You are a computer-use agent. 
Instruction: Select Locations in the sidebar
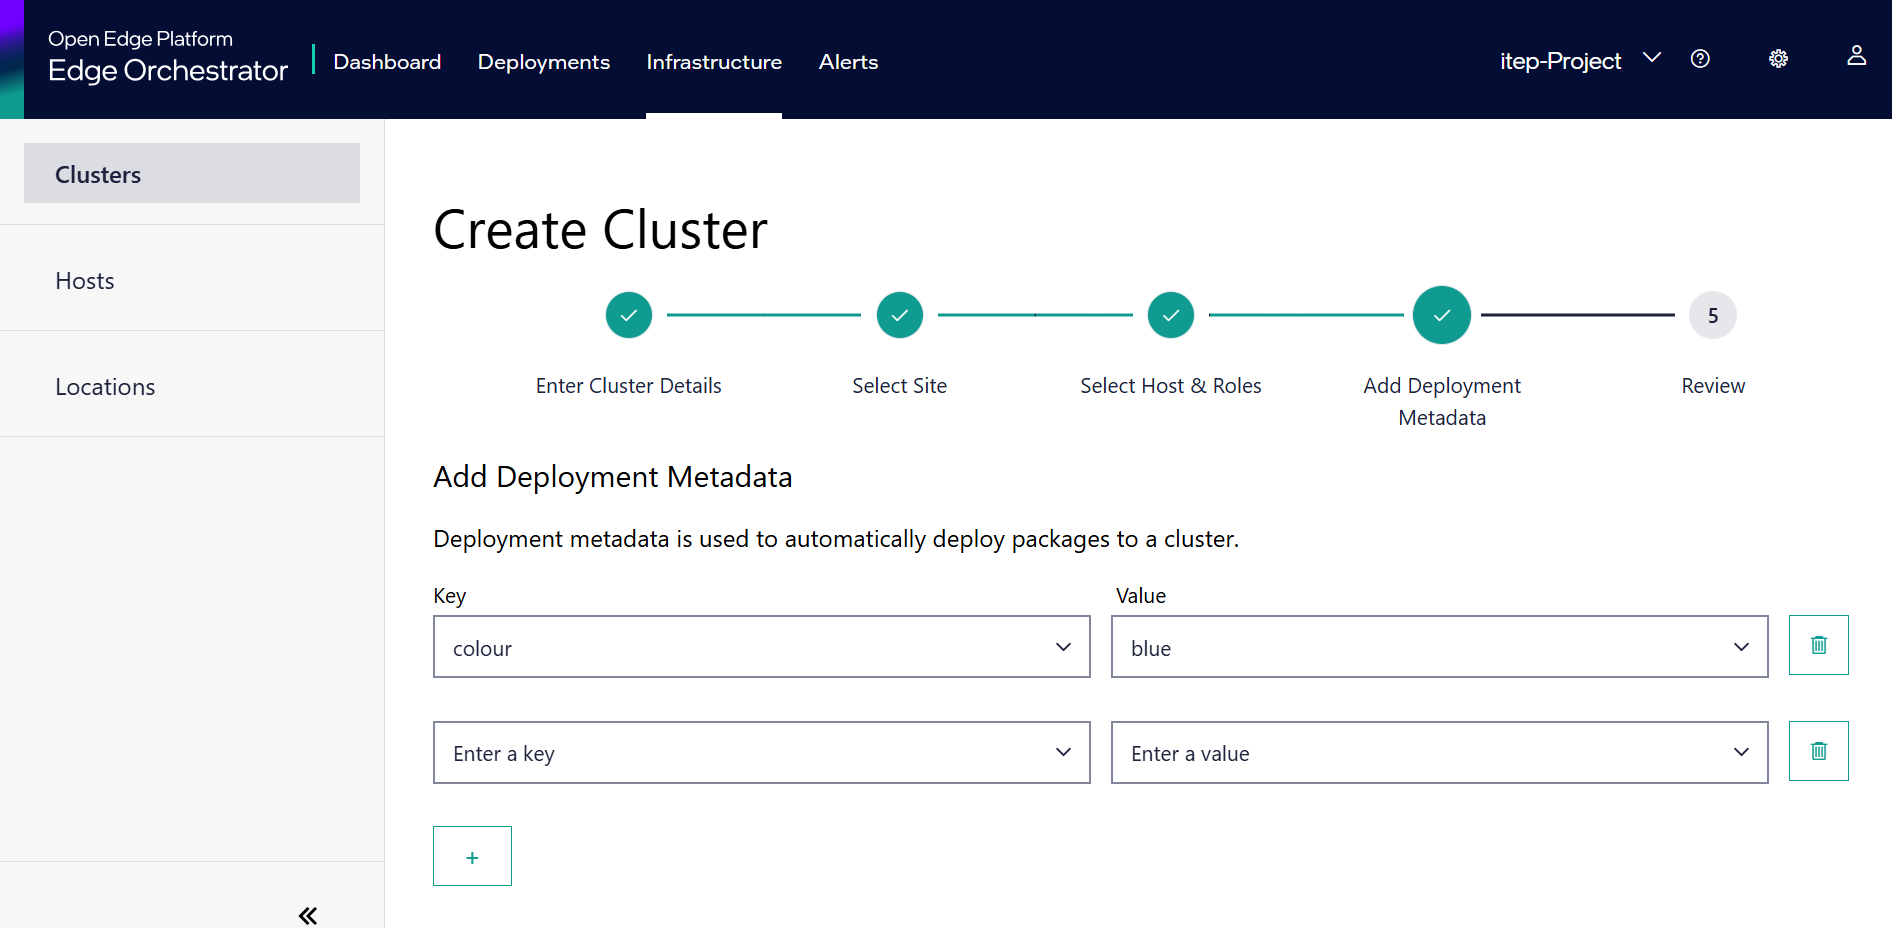coord(105,386)
